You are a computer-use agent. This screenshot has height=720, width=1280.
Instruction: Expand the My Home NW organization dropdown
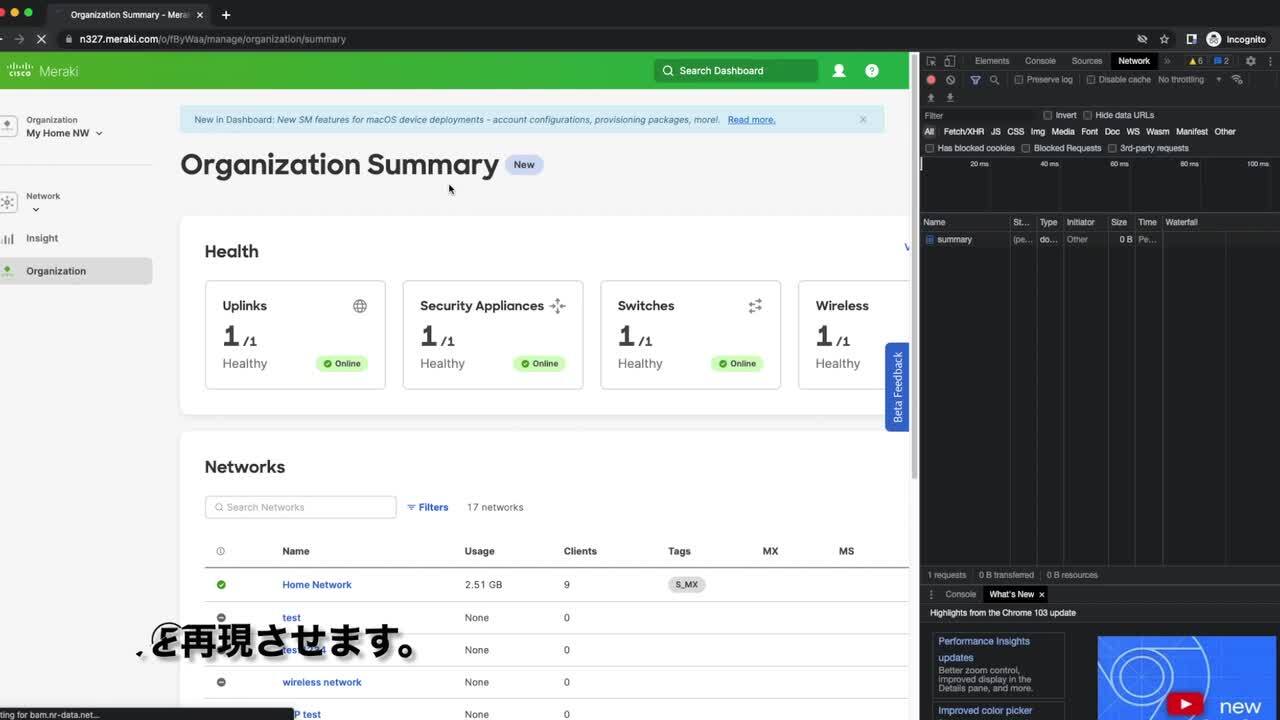(98, 133)
